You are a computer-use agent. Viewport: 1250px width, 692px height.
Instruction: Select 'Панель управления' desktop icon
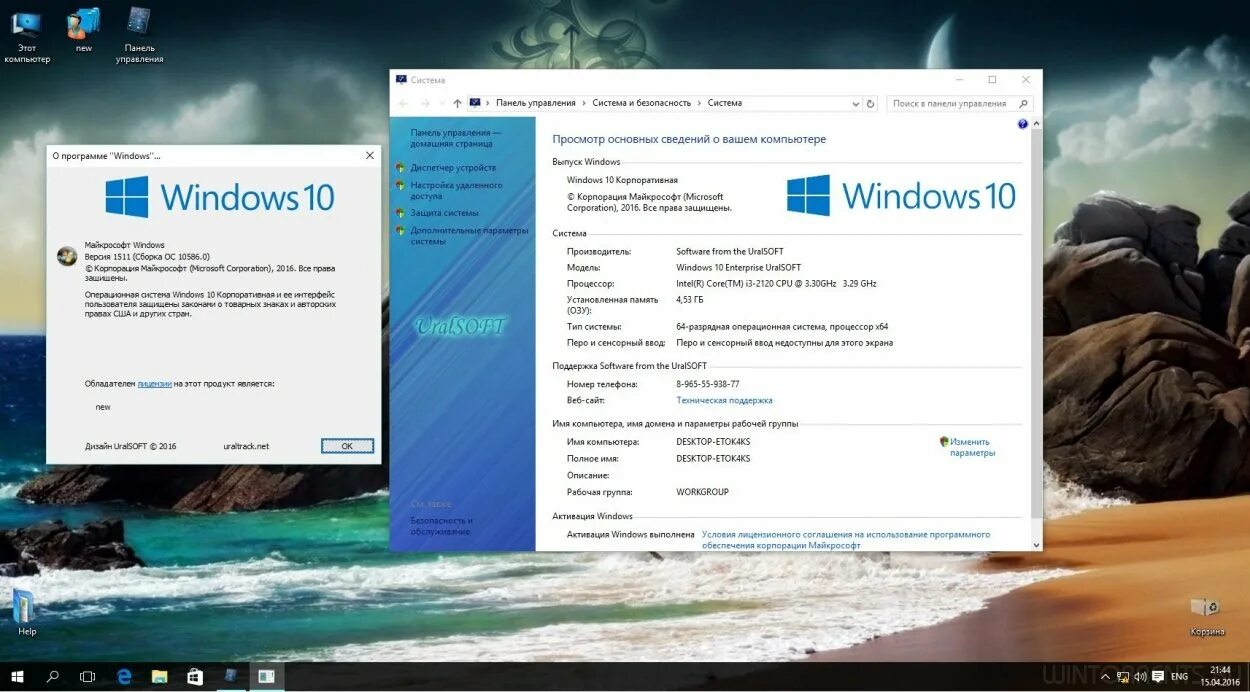[139, 36]
